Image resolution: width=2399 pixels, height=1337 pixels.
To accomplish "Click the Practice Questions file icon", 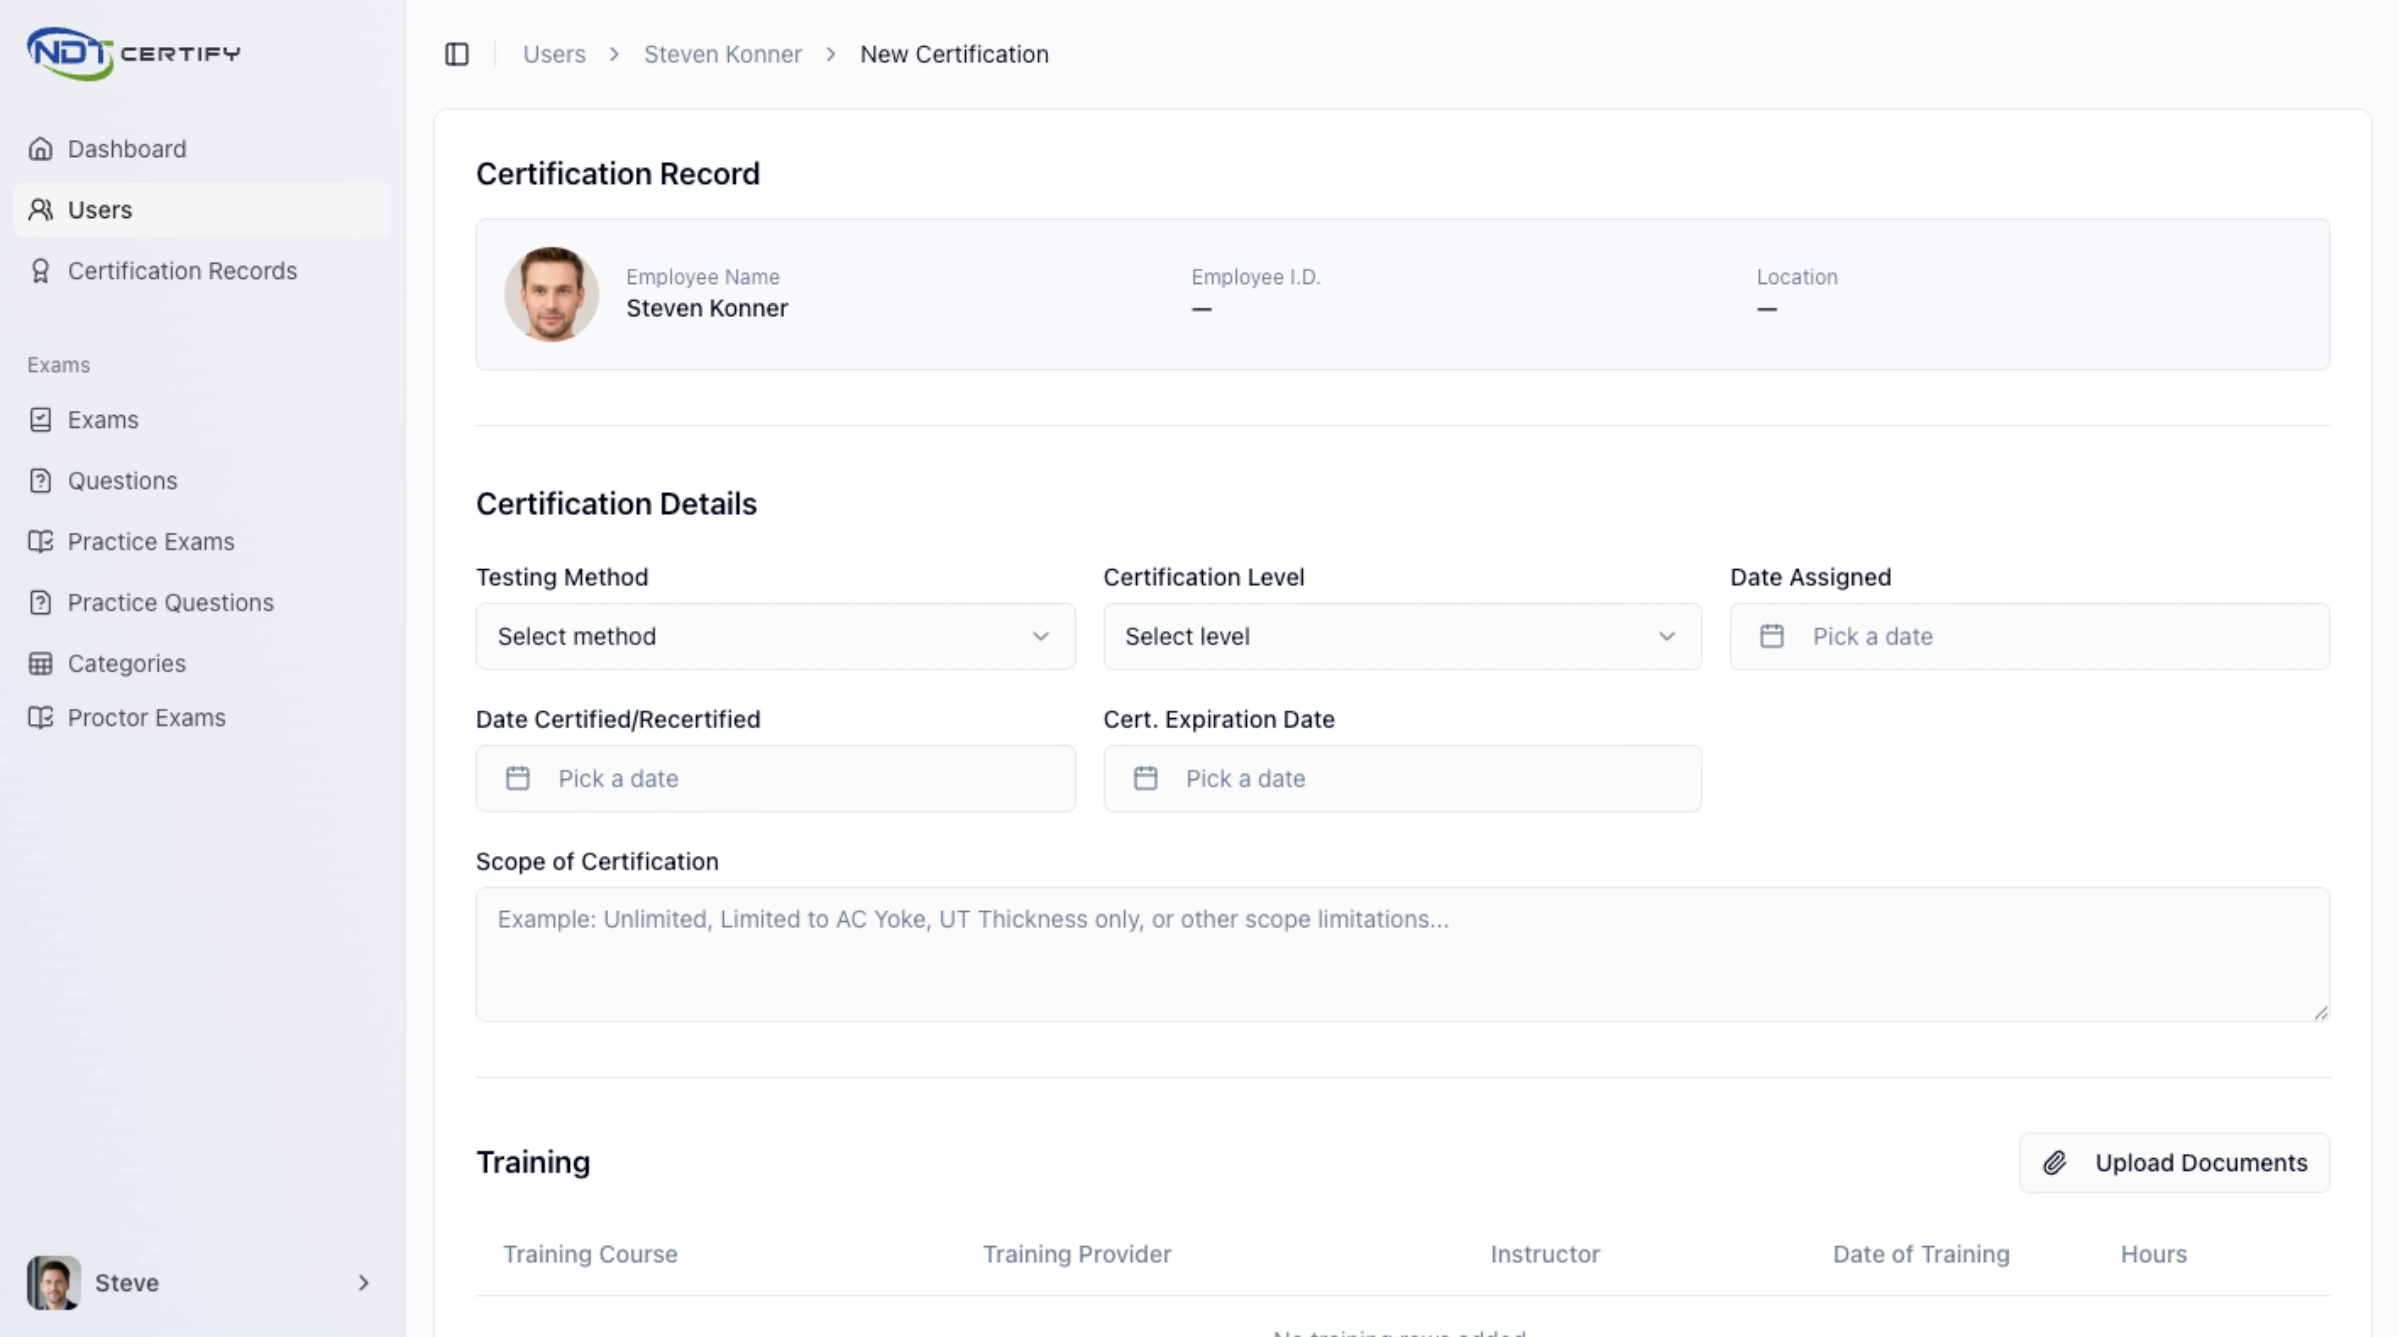I will (x=40, y=603).
